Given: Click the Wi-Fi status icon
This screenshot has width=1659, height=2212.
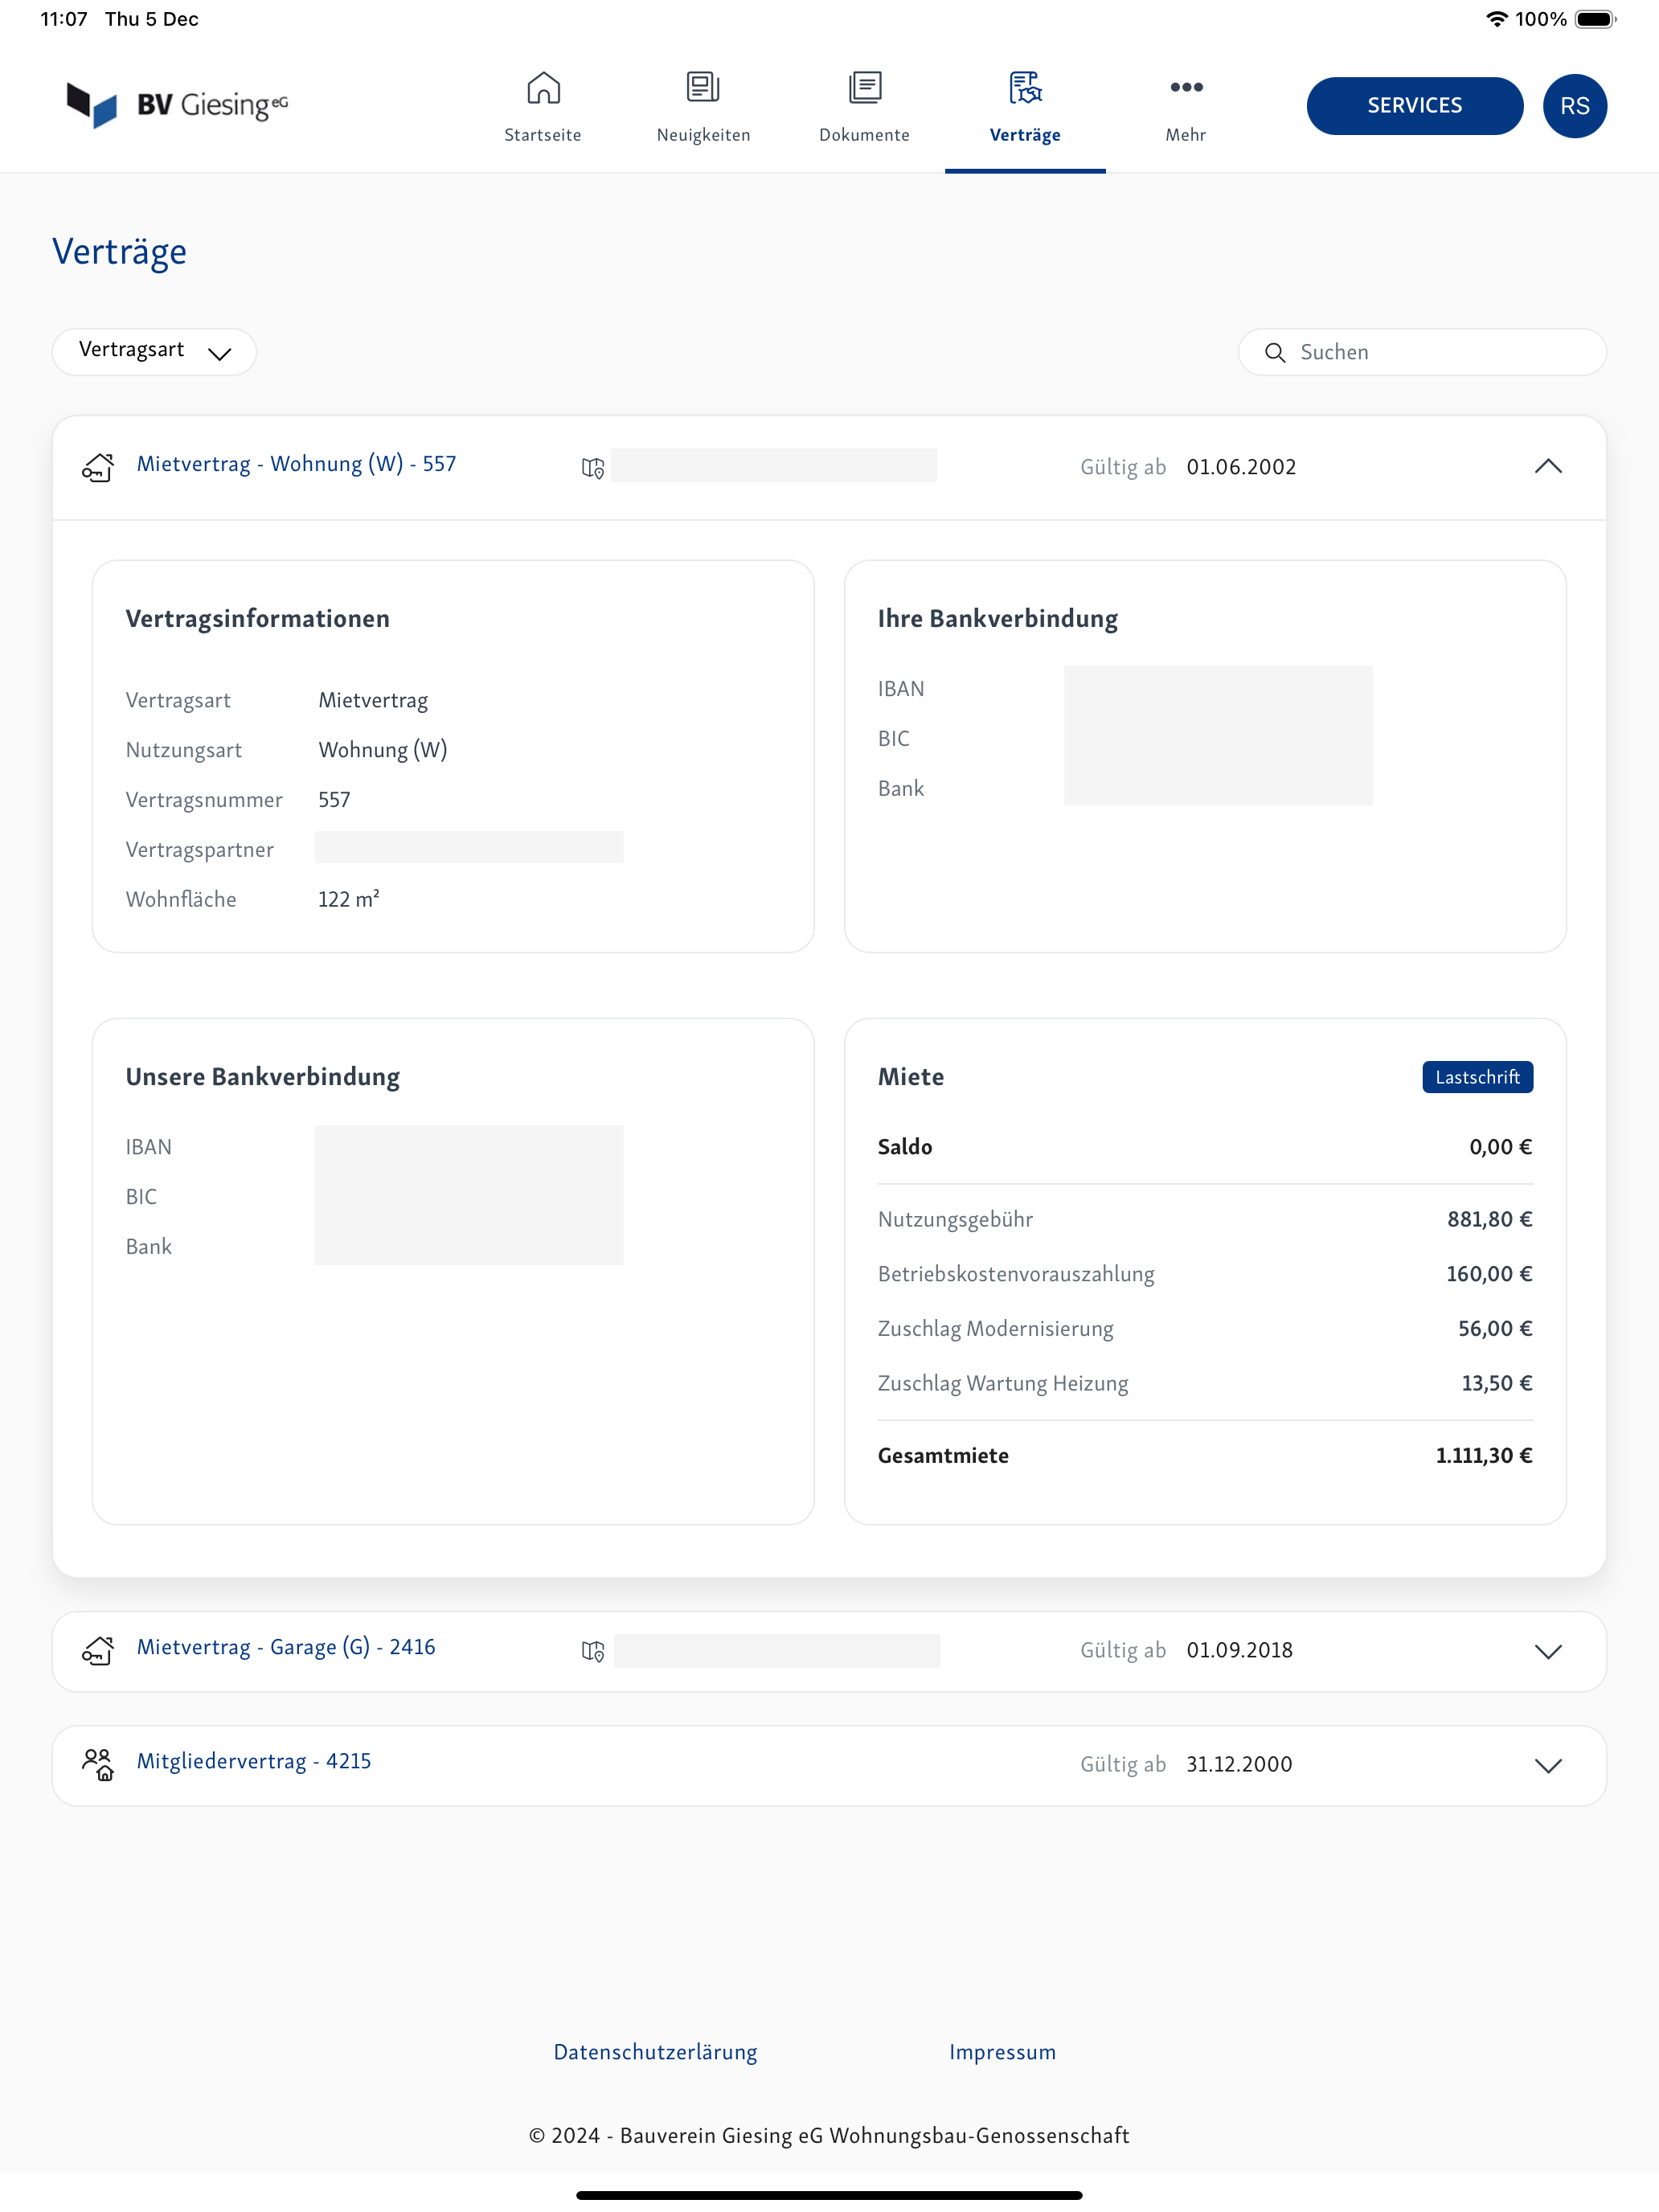Looking at the screenshot, I should (x=1496, y=19).
